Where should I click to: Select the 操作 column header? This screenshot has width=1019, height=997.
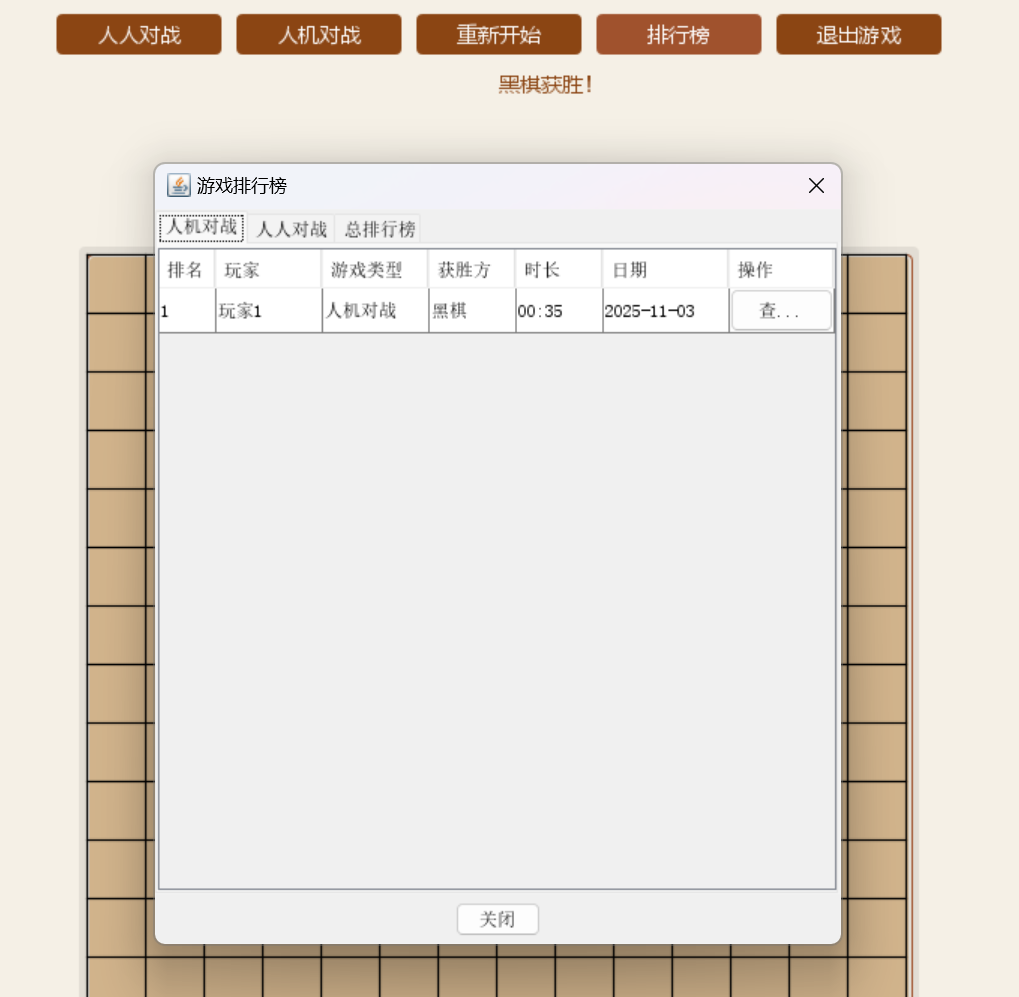(781, 269)
